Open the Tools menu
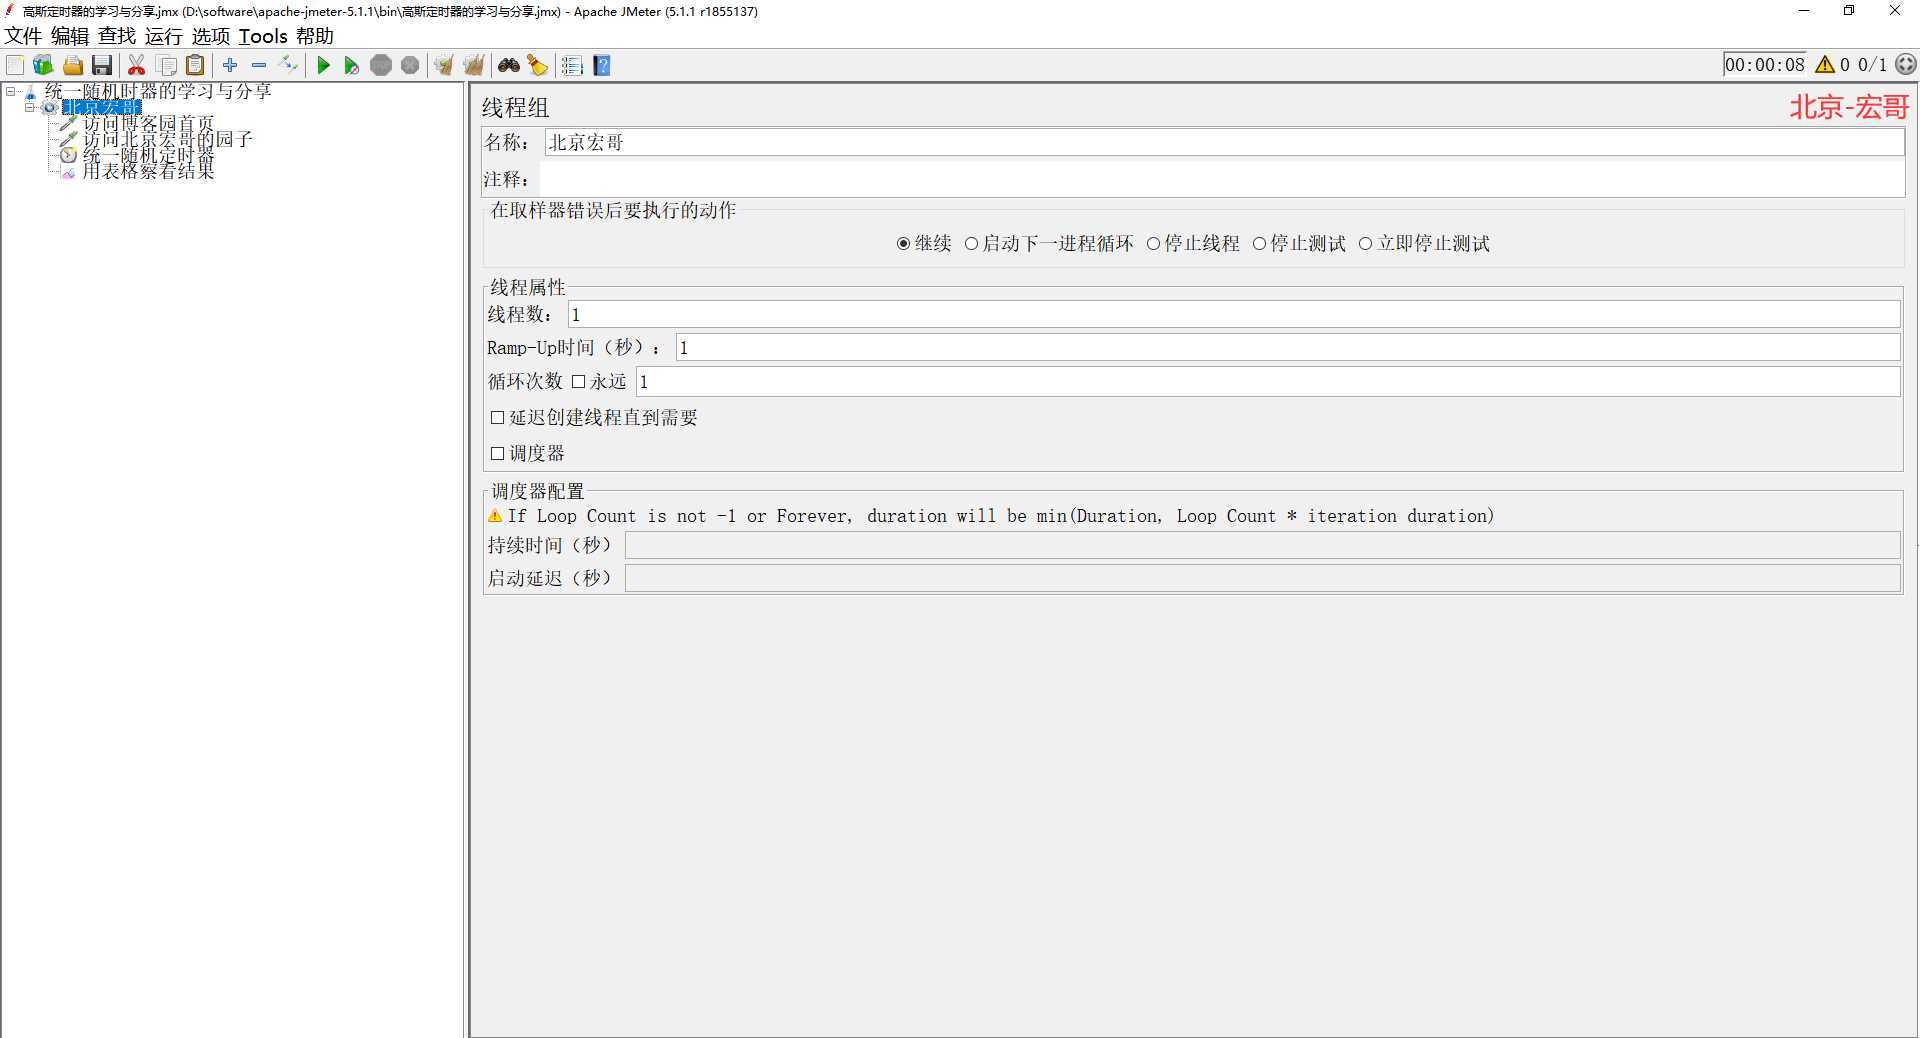This screenshot has height=1038, width=1920. click(x=263, y=36)
